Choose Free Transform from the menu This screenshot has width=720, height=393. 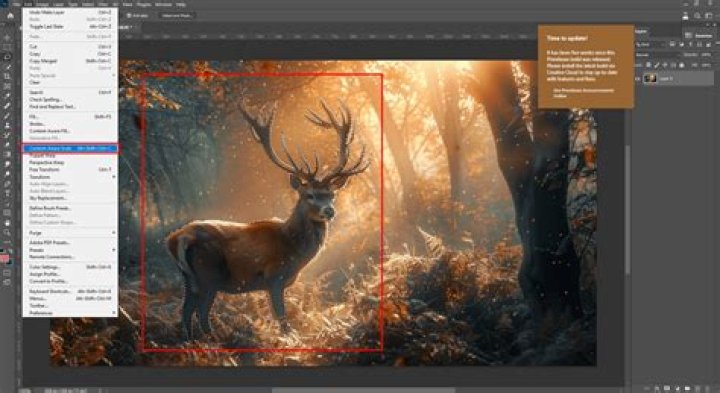[x=70, y=169]
